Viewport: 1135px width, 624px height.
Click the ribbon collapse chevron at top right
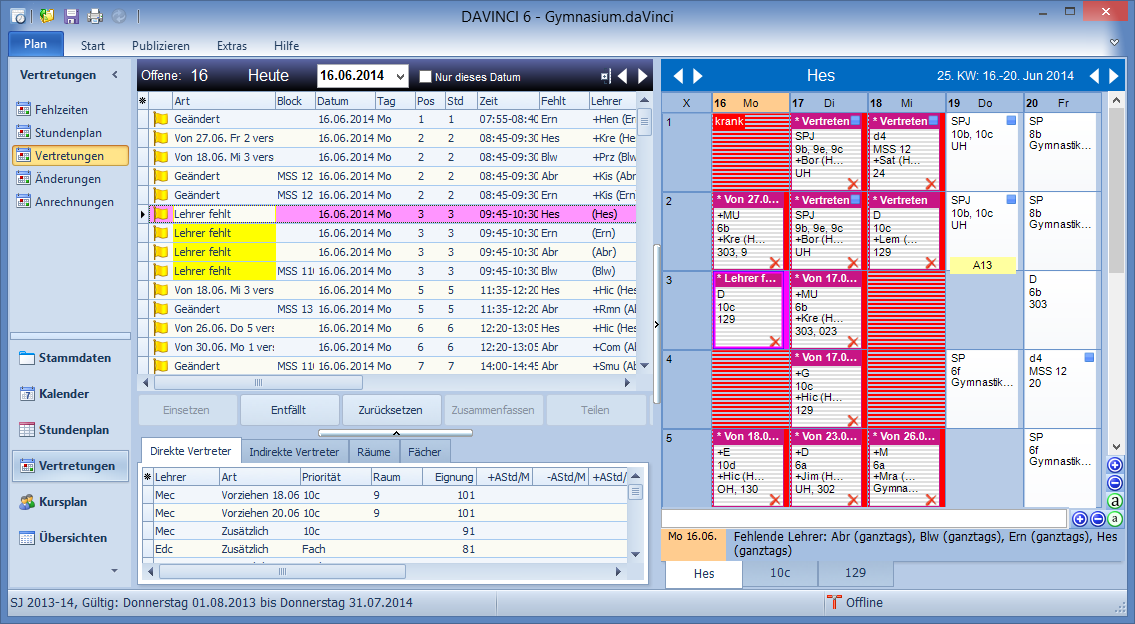(x=1115, y=43)
